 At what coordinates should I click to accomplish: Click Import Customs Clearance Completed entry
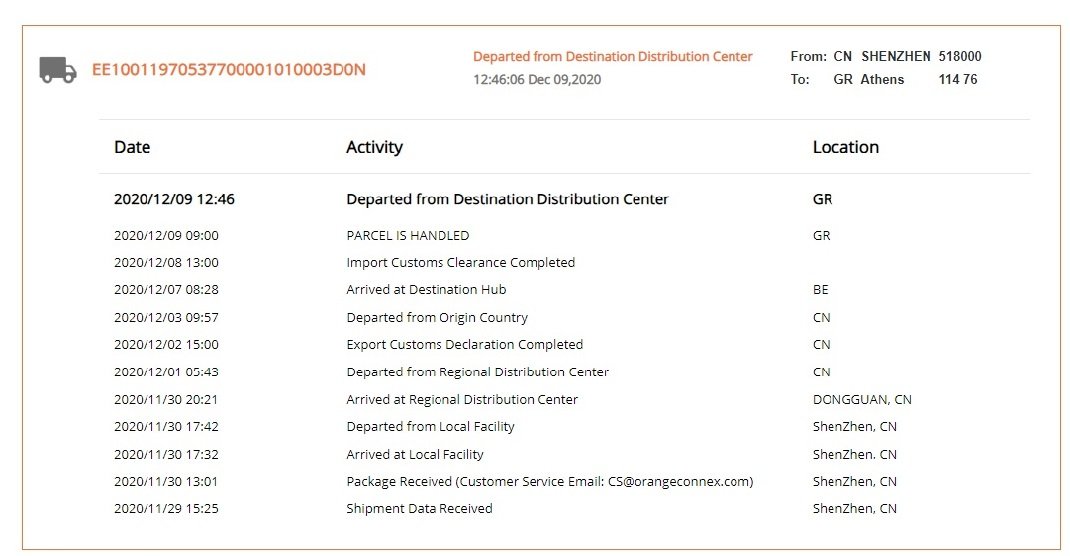[x=460, y=263]
